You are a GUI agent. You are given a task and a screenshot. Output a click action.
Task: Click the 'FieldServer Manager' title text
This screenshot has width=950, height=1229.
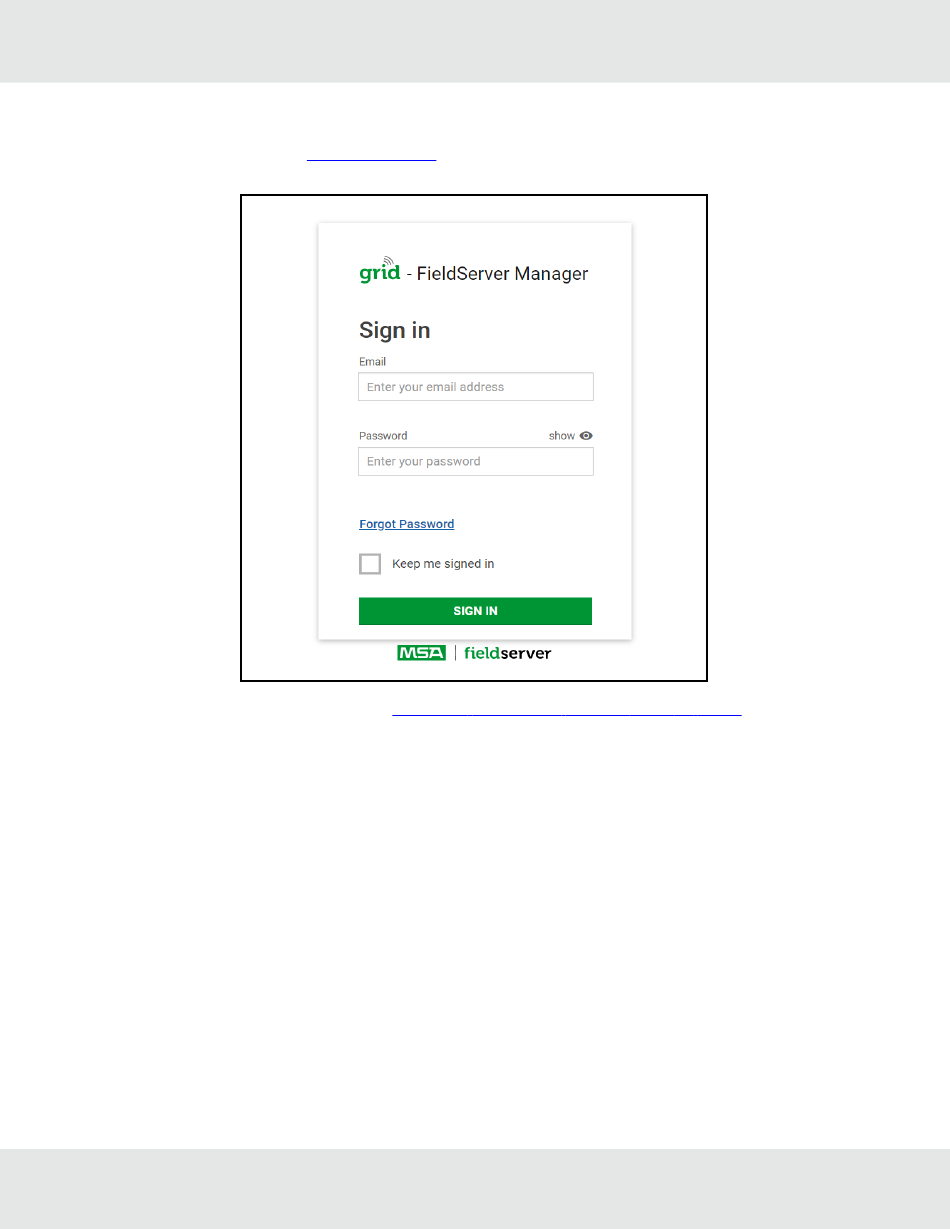(x=502, y=273)
